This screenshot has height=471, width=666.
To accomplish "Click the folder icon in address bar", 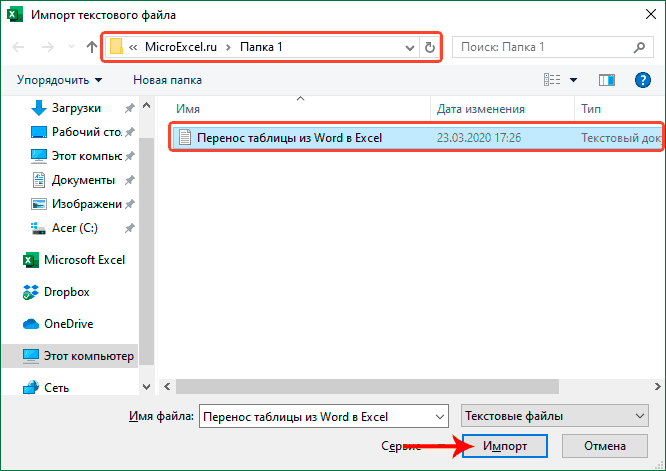I will [x=116, y=47].
